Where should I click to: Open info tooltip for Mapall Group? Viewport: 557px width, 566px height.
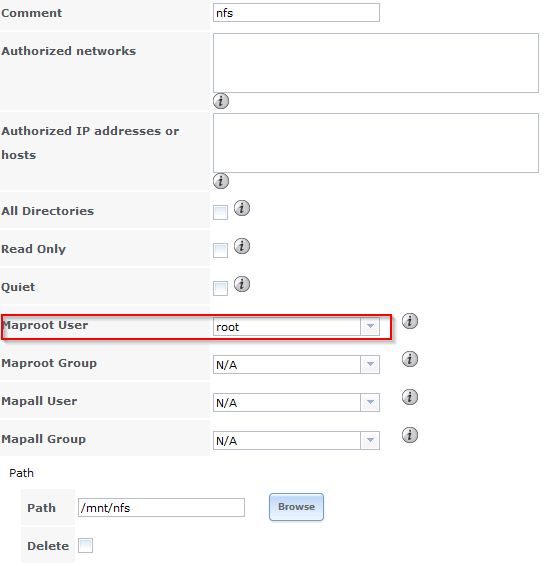click(x=410, y=435)
